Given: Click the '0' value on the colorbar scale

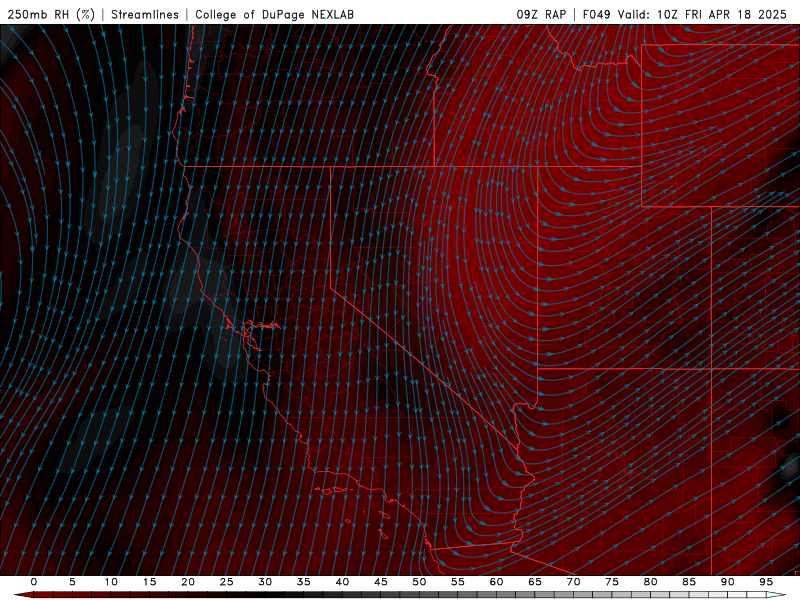Looking at the screenshot, I should coord(34,582).
